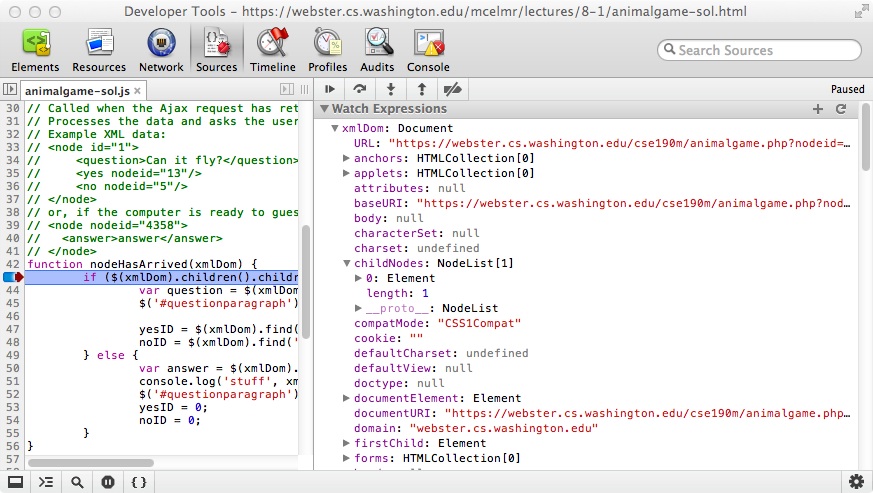The width and height of the screenshot is (873, 493).
Task: Resume script execution
Action: (x=330, y=89)
